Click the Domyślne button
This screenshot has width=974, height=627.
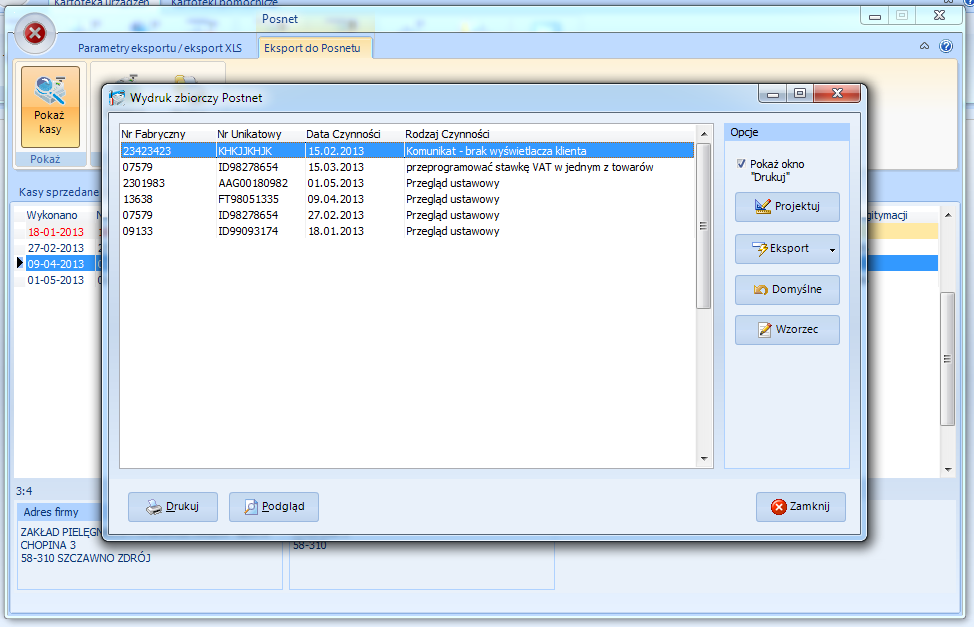tap(787, 290)
